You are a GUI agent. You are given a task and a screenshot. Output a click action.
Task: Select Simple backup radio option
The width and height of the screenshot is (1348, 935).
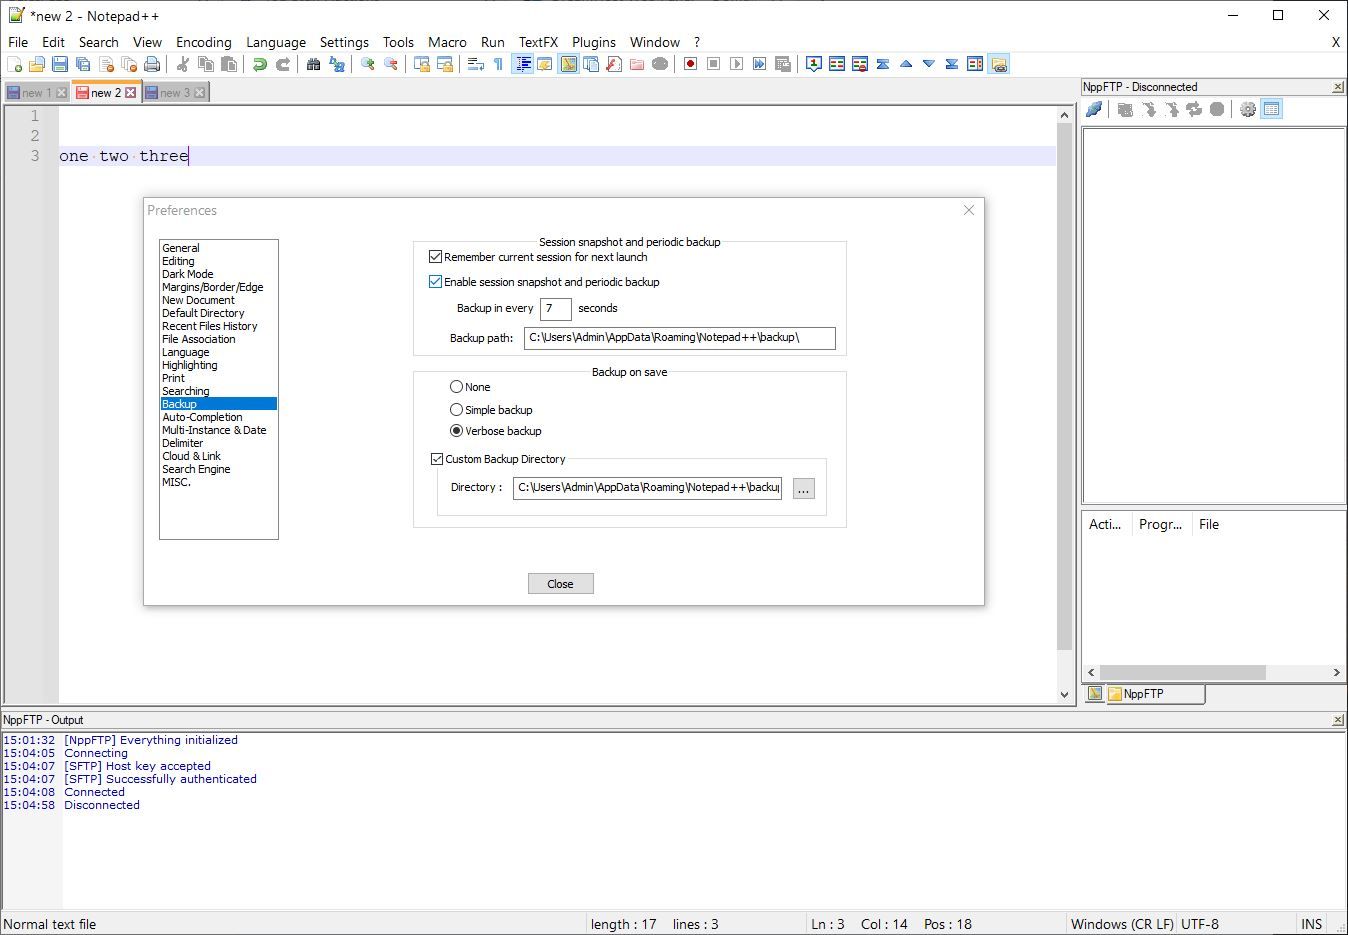[456, 410]
